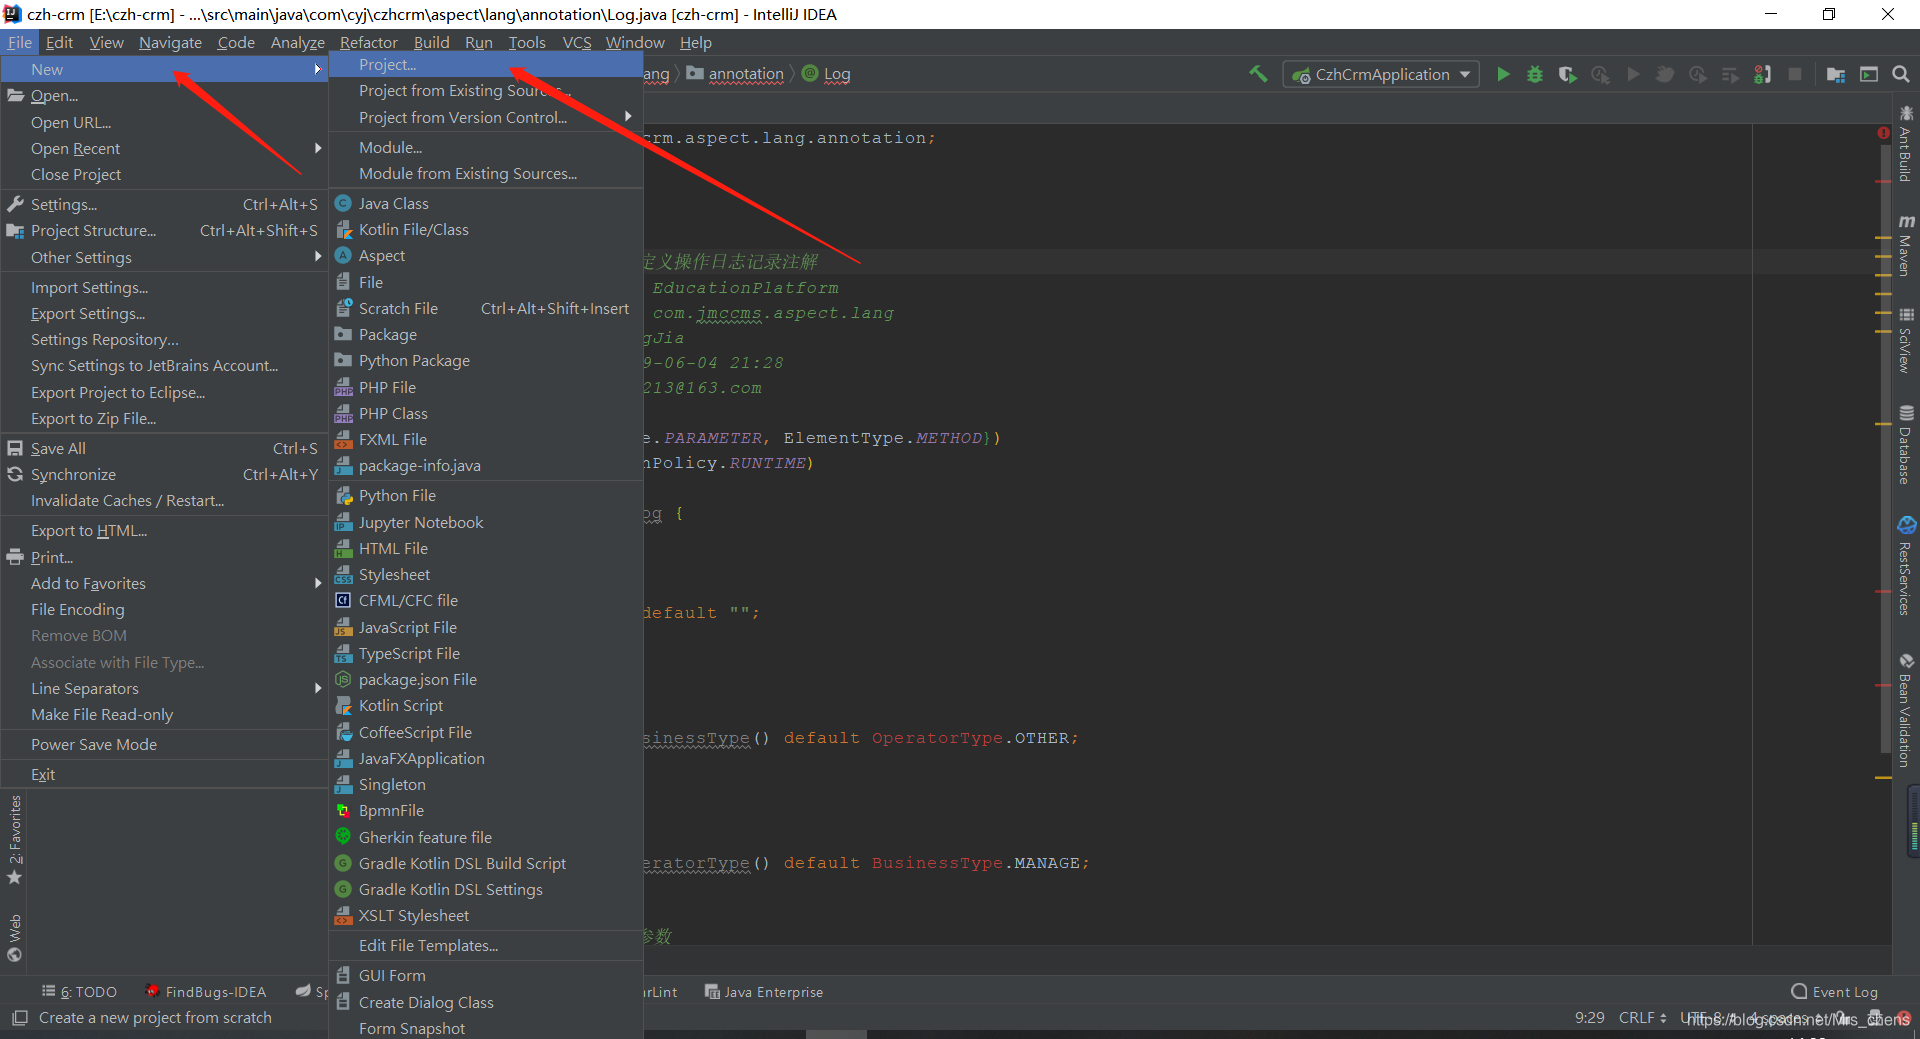Create a new Python File
The image size is (1920, 1039).
[486, 496]
